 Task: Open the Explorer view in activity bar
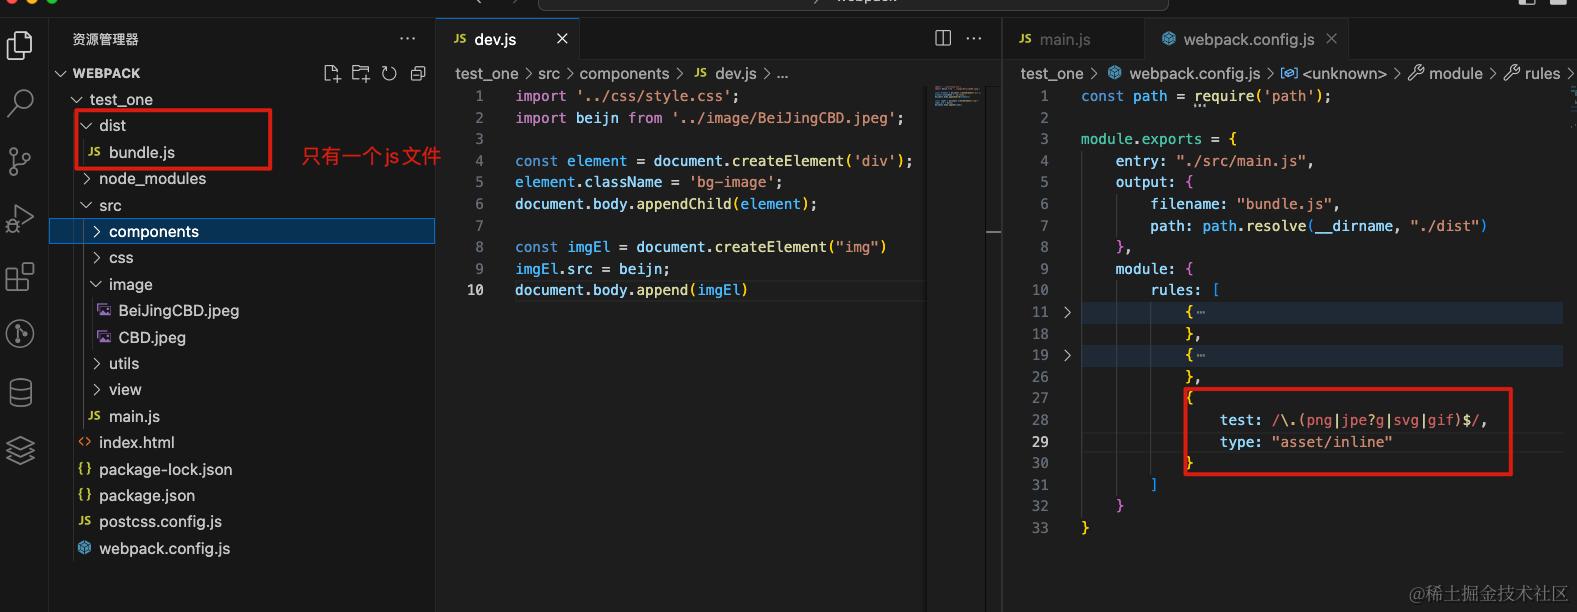tap(20, 45)
